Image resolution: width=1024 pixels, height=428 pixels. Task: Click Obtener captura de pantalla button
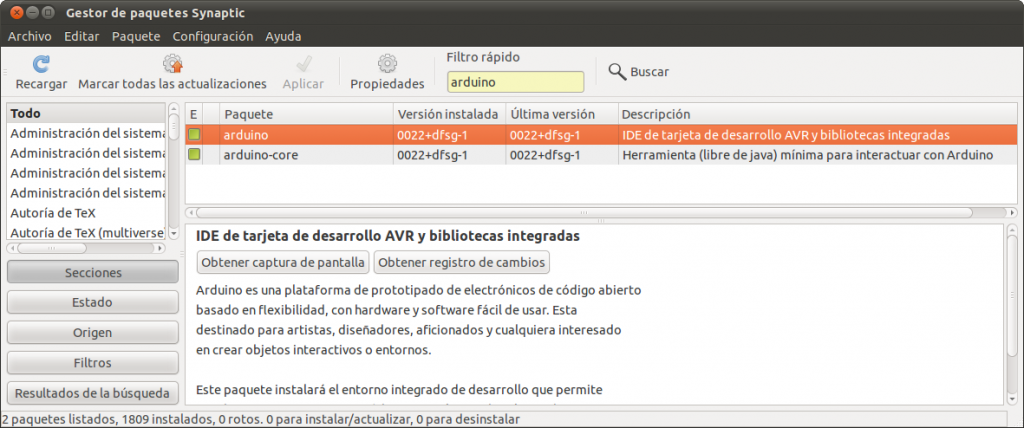click(283, 263)
